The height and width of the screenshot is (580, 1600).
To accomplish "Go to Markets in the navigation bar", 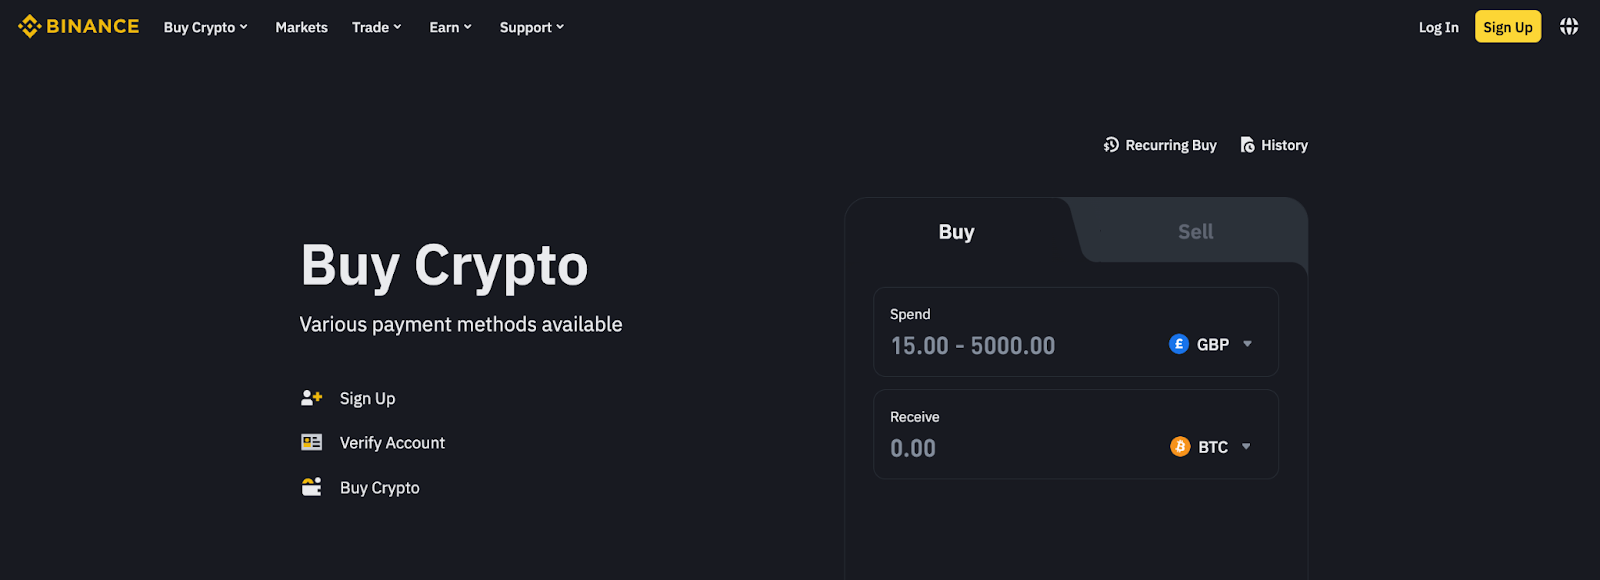I will 301,27.
